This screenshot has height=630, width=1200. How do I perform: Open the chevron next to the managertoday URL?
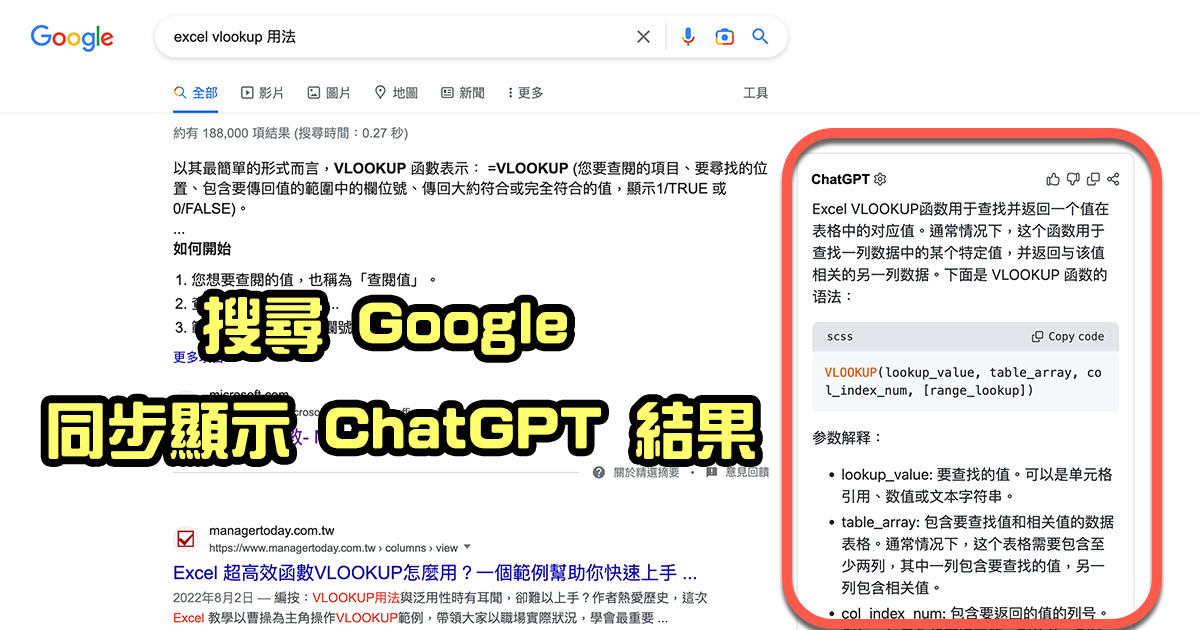[466, 548]
